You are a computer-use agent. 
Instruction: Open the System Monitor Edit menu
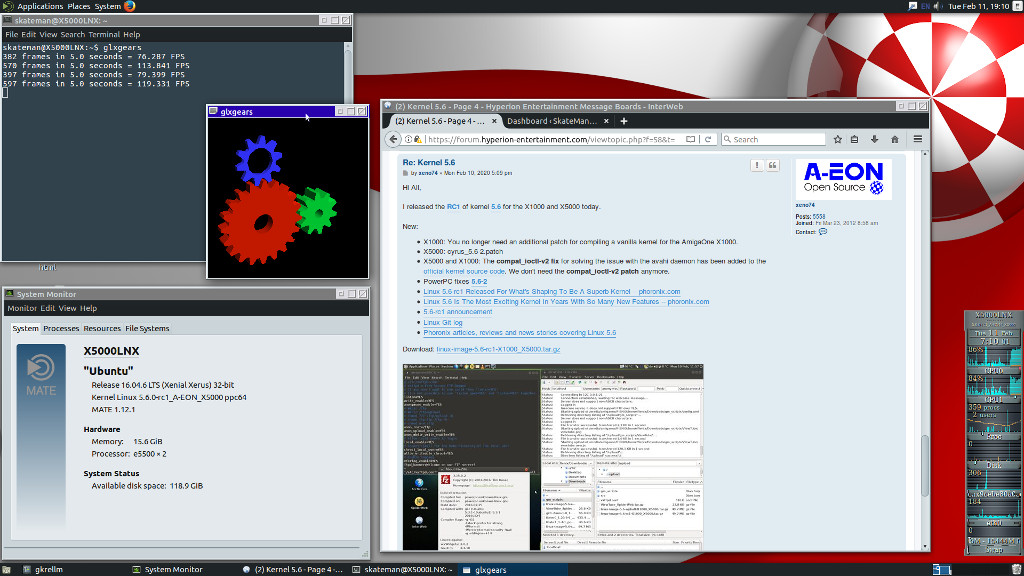(x=48, y=308)
